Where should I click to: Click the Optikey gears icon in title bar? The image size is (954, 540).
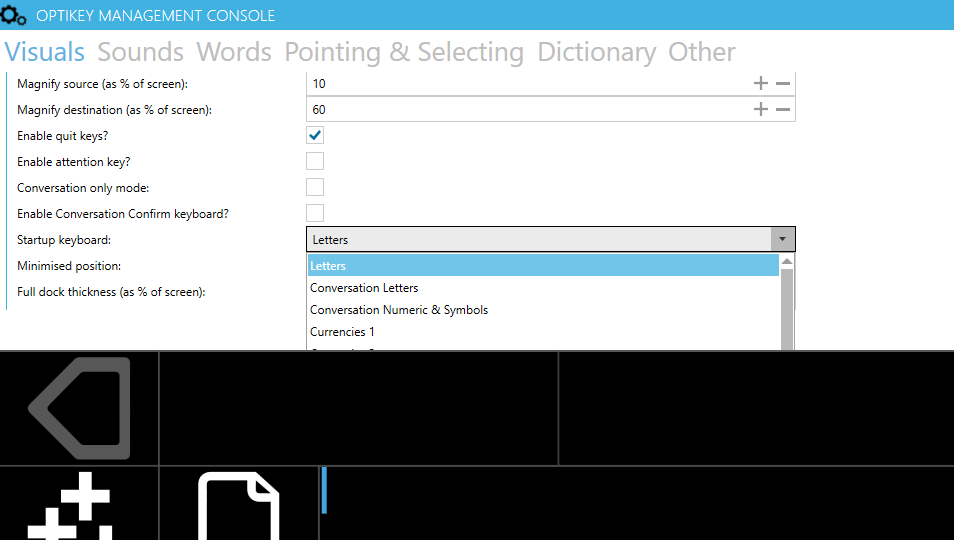pos(13,15)
